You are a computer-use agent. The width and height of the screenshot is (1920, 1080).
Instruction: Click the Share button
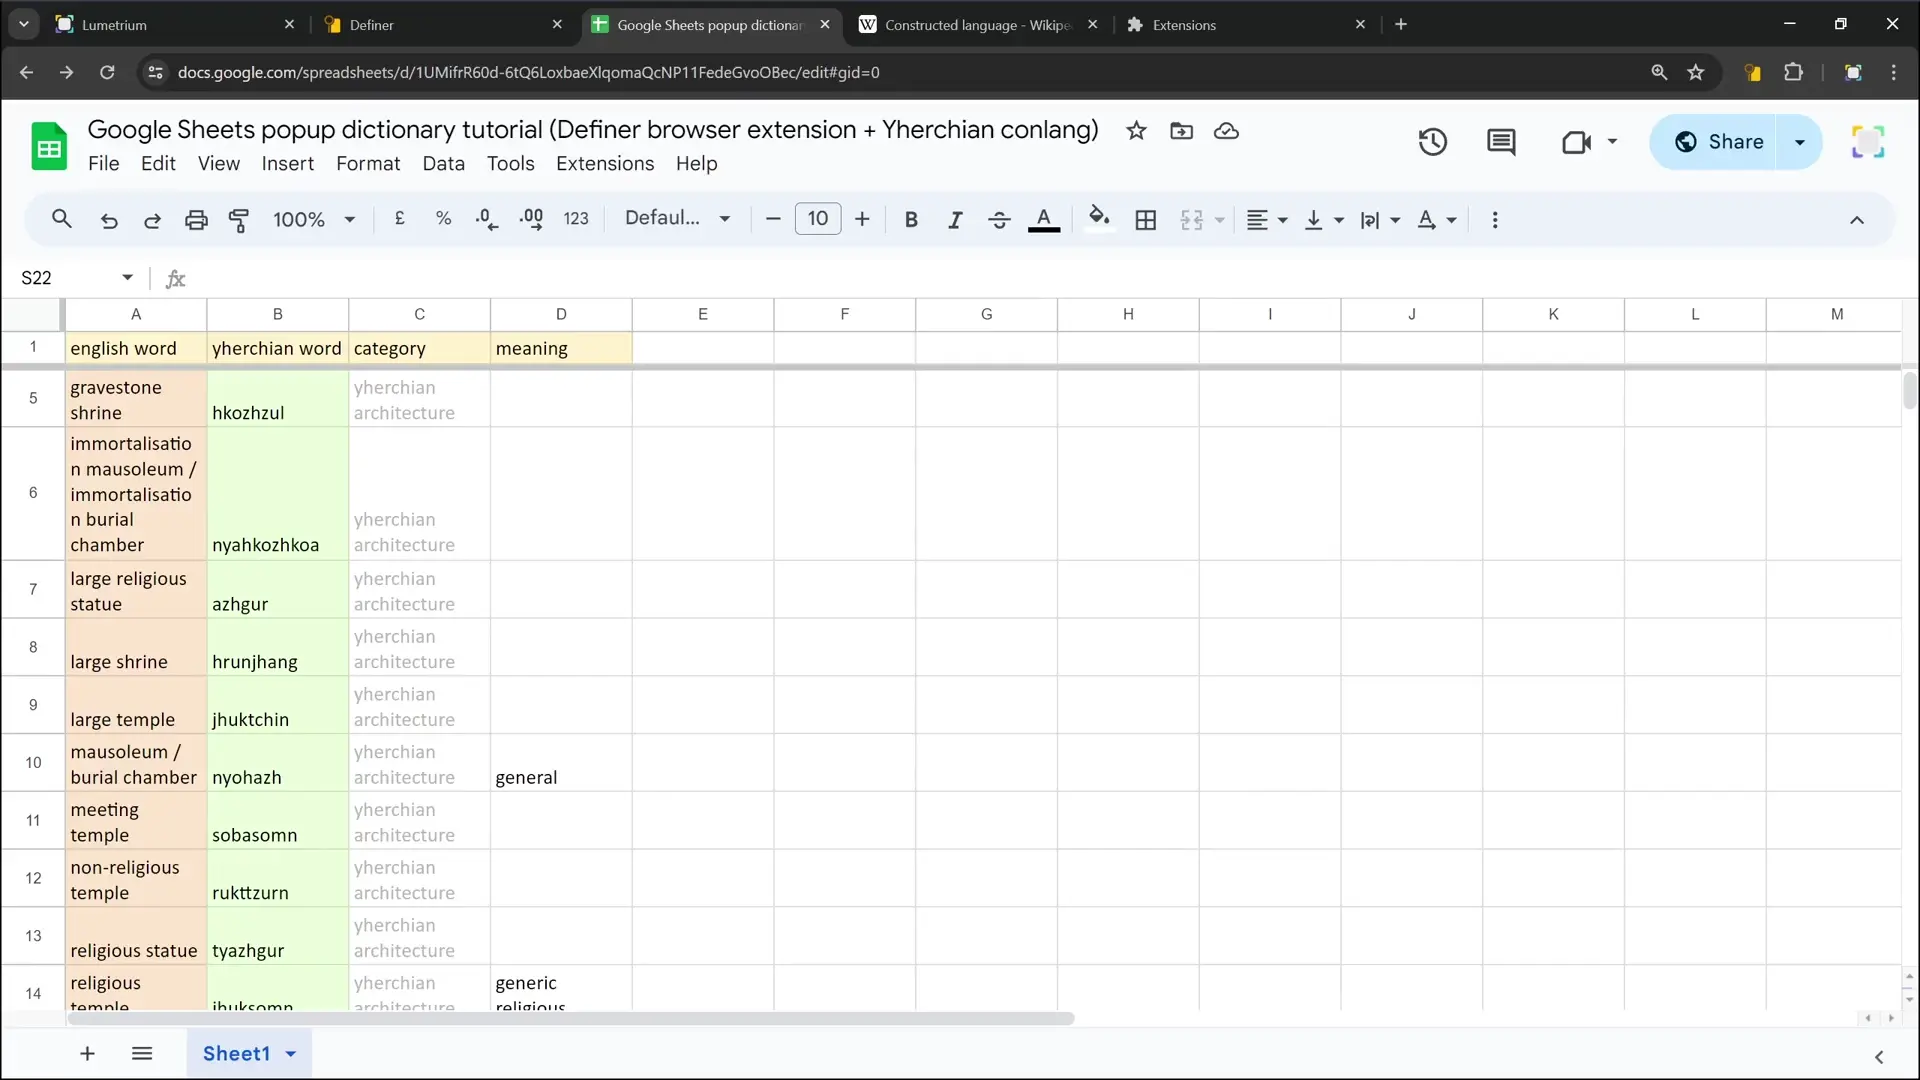(1718, 142)
